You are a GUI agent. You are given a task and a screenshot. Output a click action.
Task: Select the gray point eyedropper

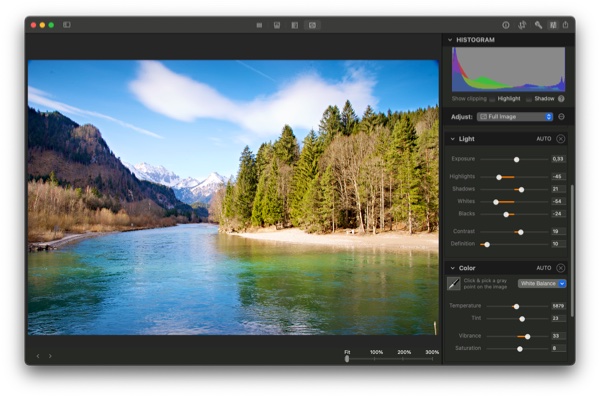coord(454,284)
